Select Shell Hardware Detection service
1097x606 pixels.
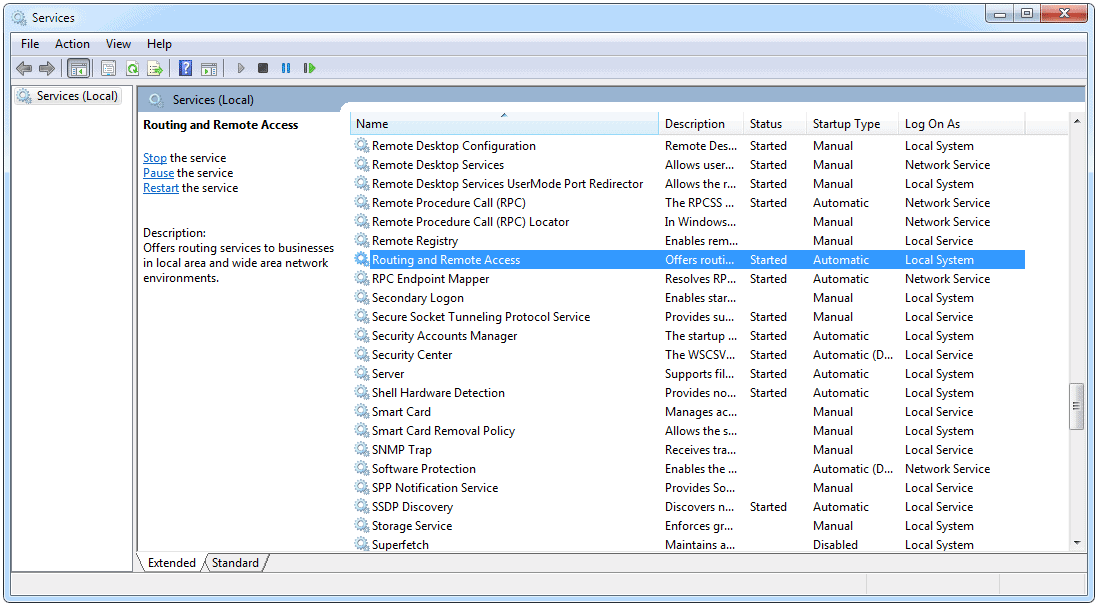[x=689, y=393]
